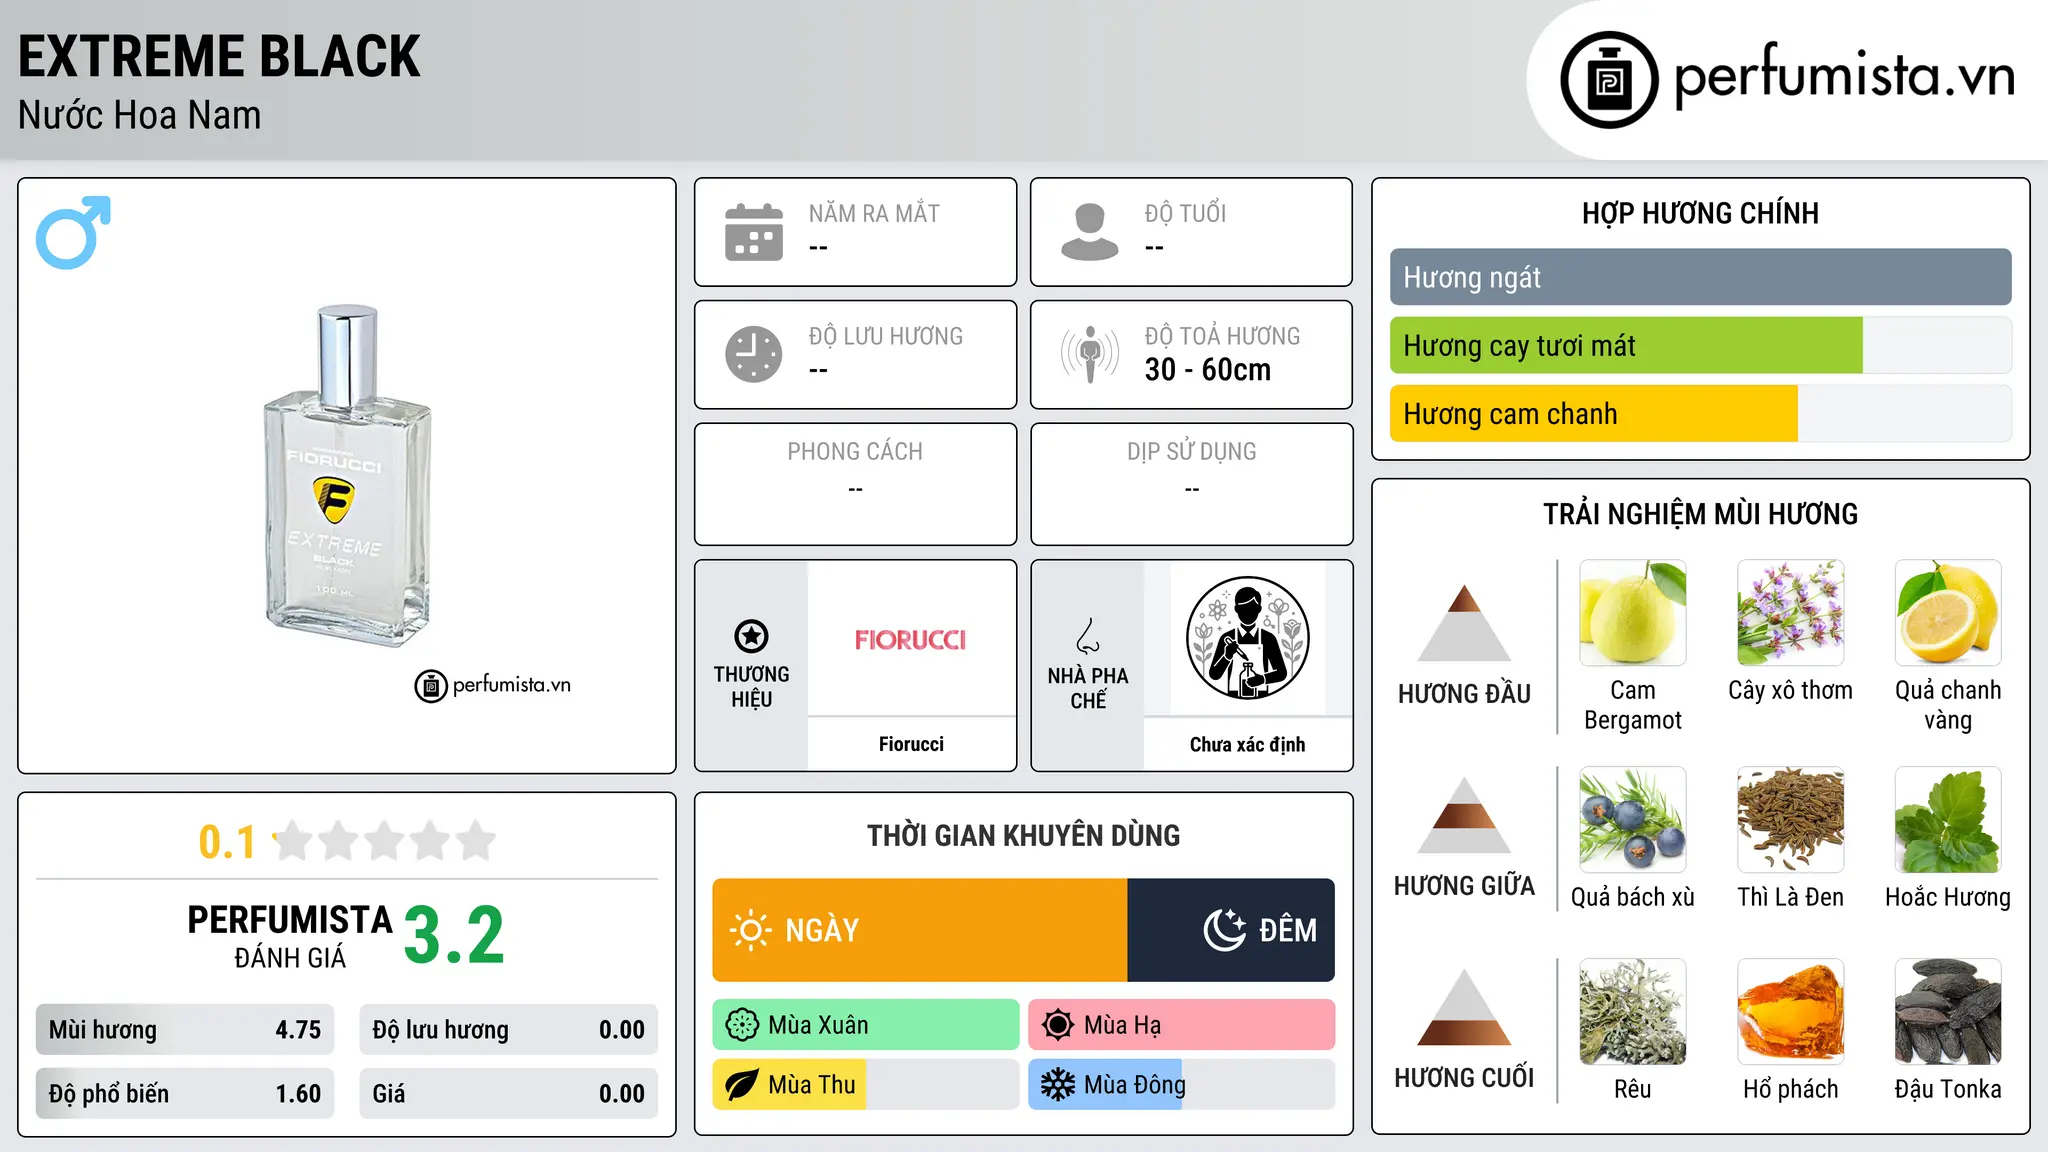
Task: Click the Quả bách xù note image
Action: tap(1633, 820)
